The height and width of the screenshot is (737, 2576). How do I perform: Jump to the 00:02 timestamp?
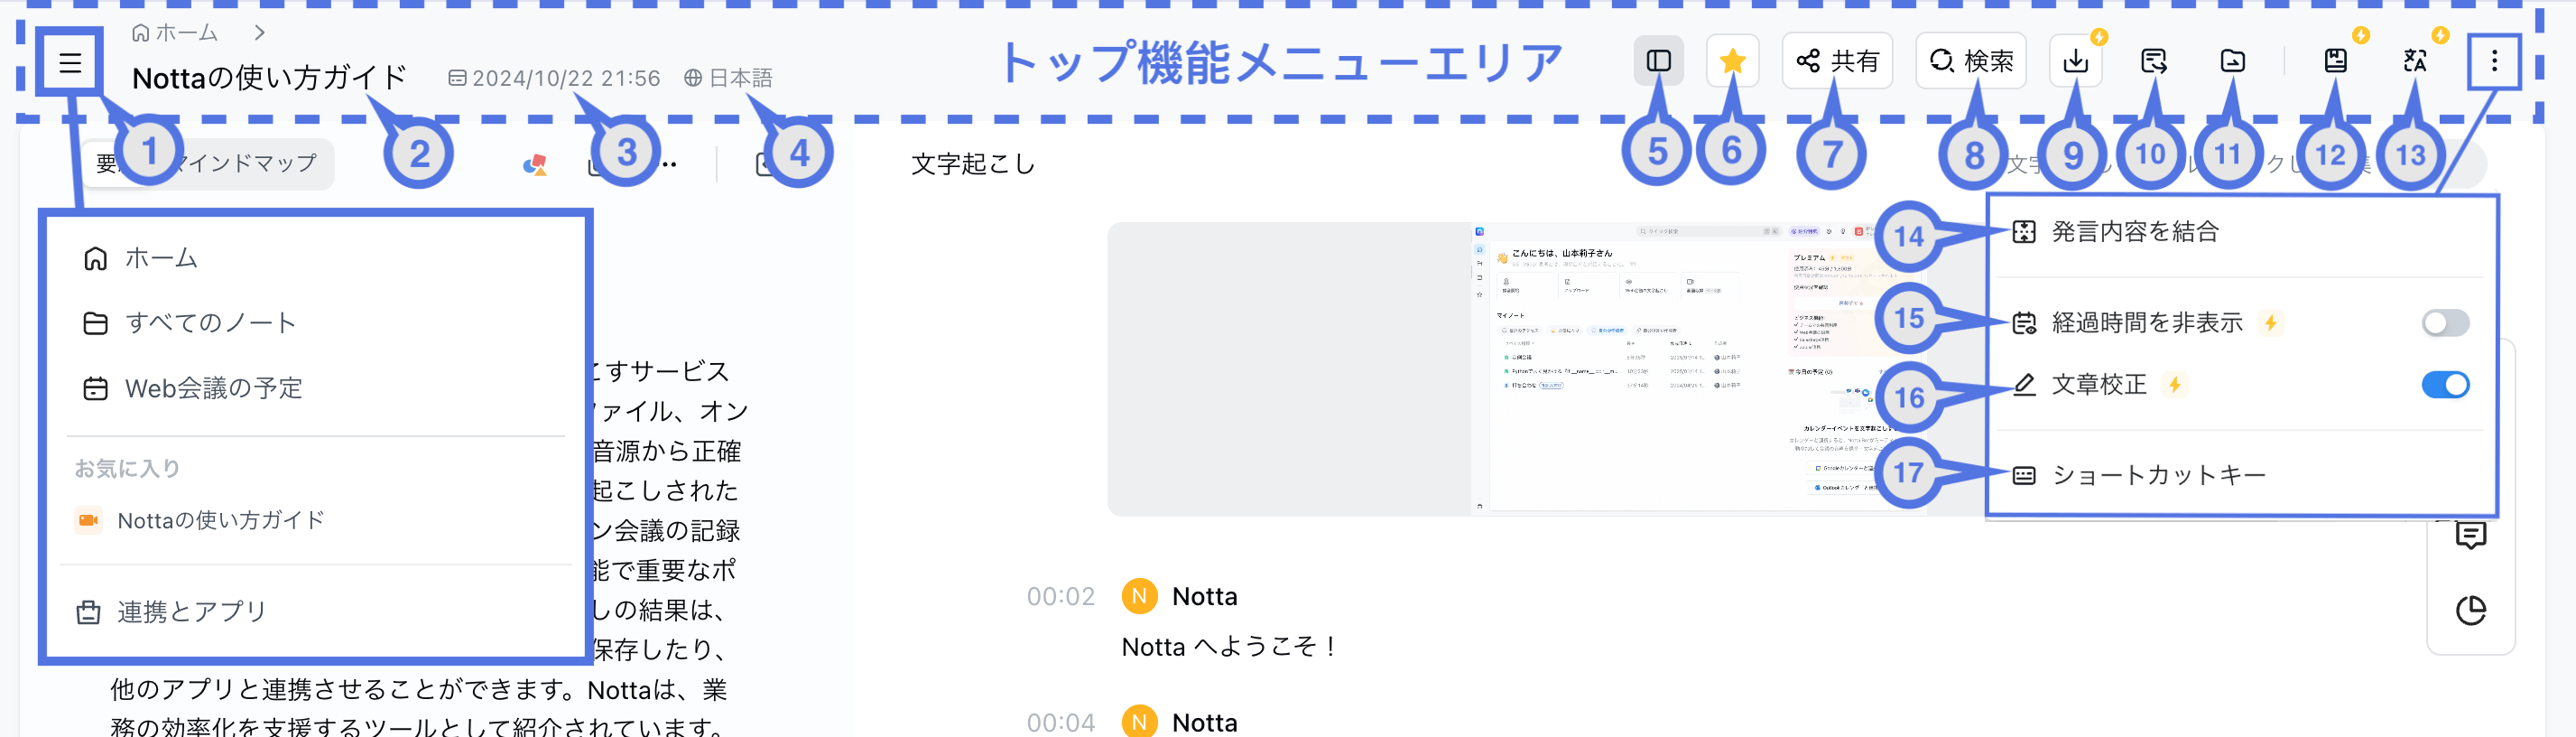1060,597
